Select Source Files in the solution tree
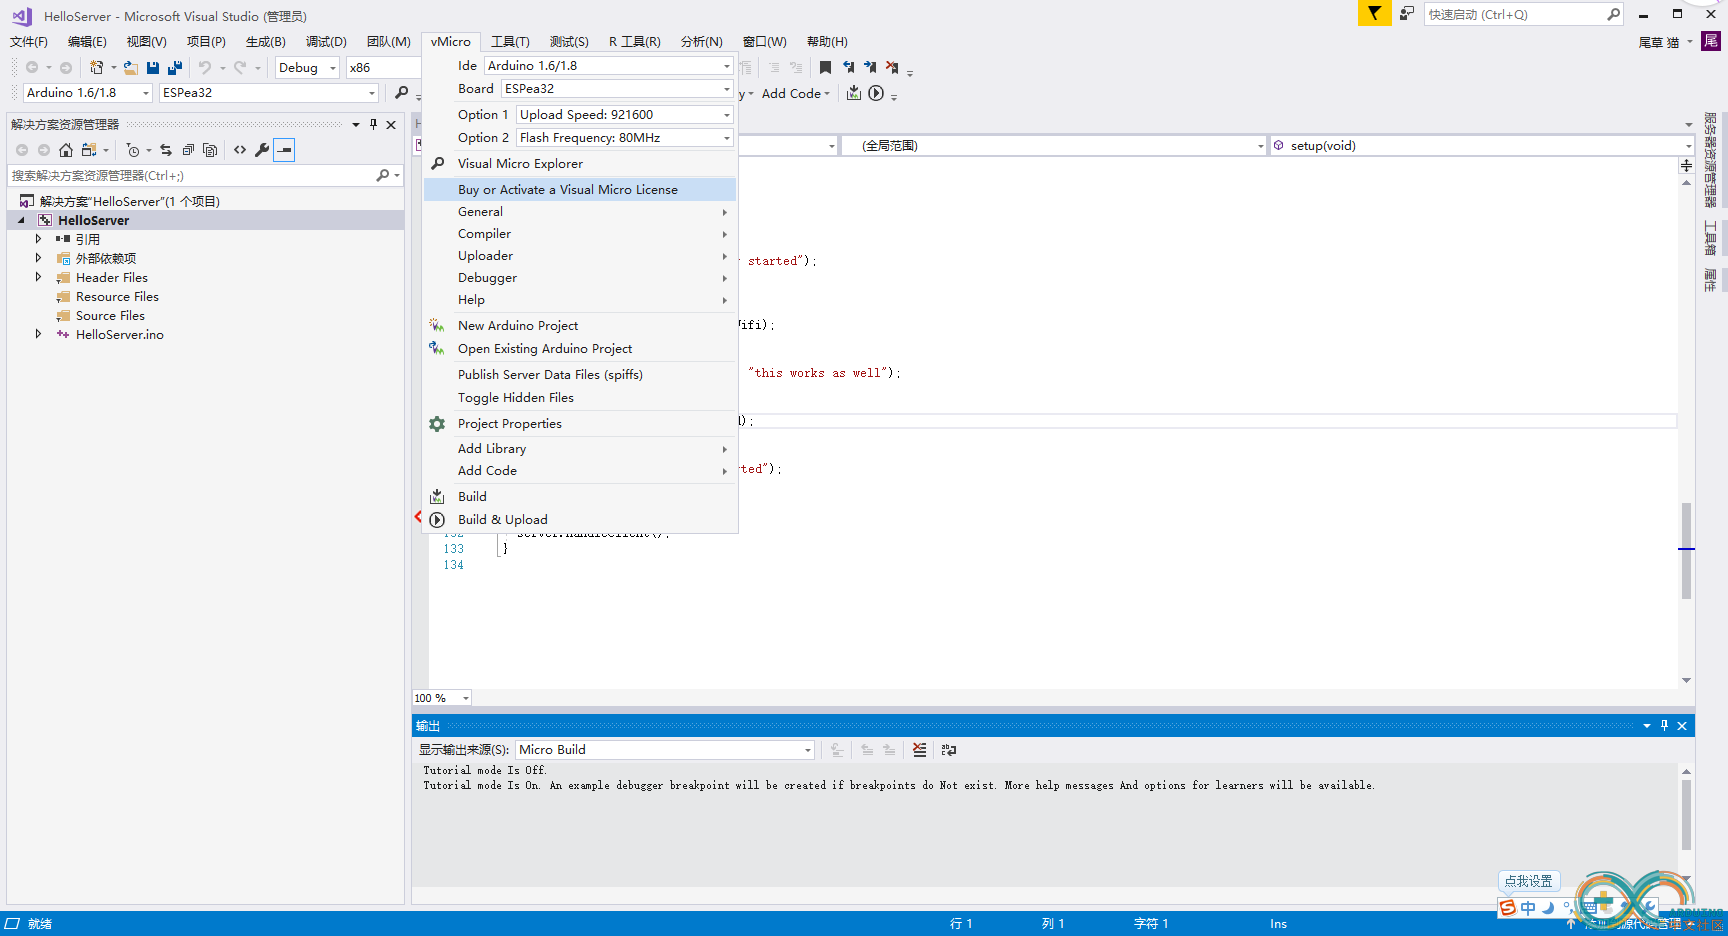 pos(110,316)
